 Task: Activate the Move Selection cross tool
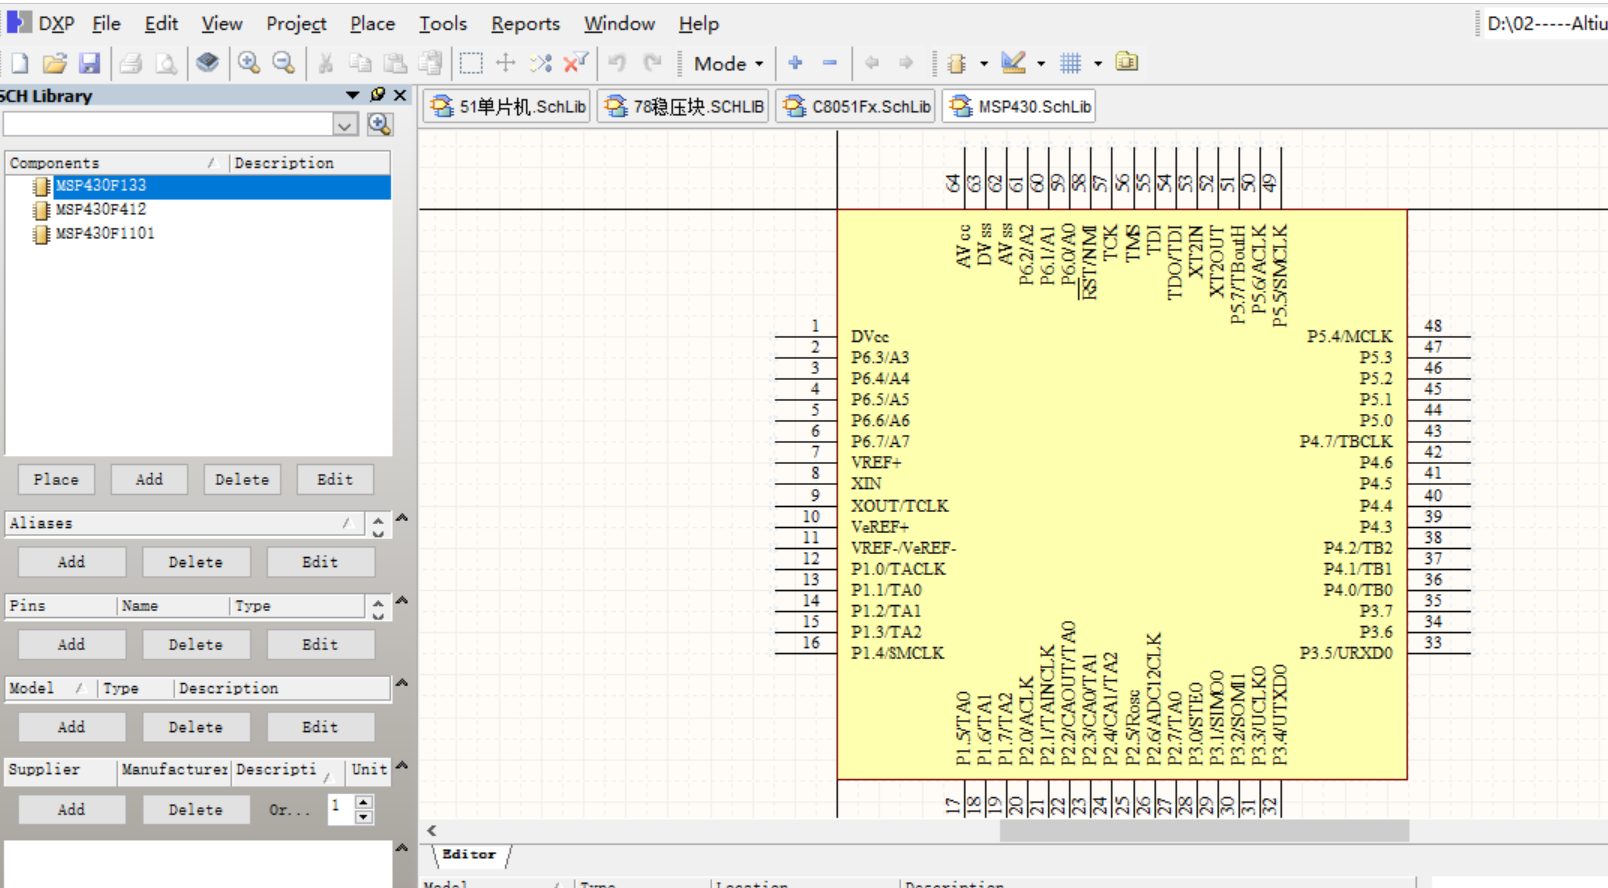(506, 63)
